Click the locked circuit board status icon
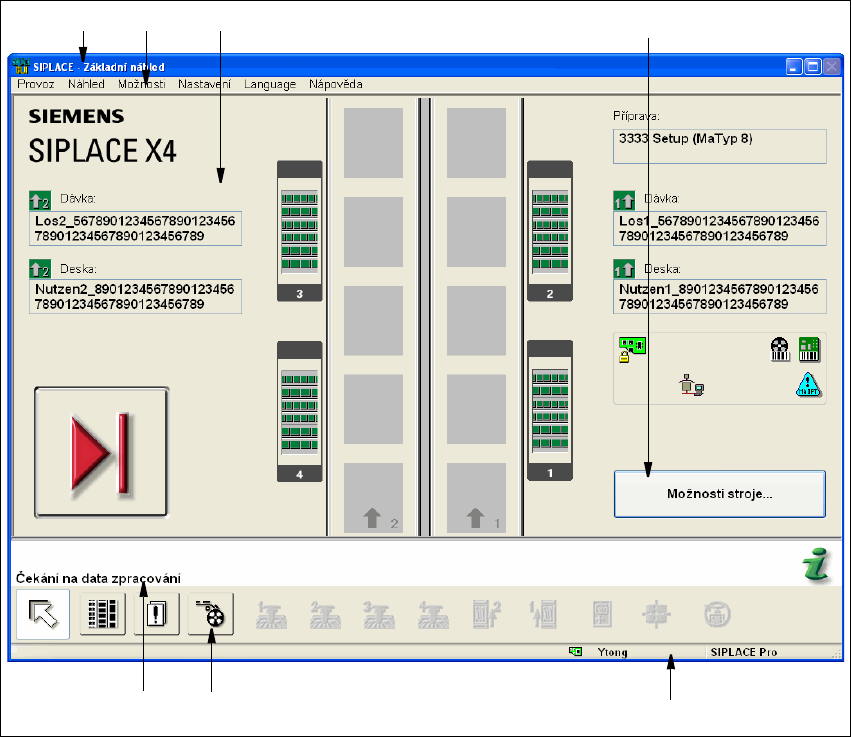851x737 pixels. point(632,349)
